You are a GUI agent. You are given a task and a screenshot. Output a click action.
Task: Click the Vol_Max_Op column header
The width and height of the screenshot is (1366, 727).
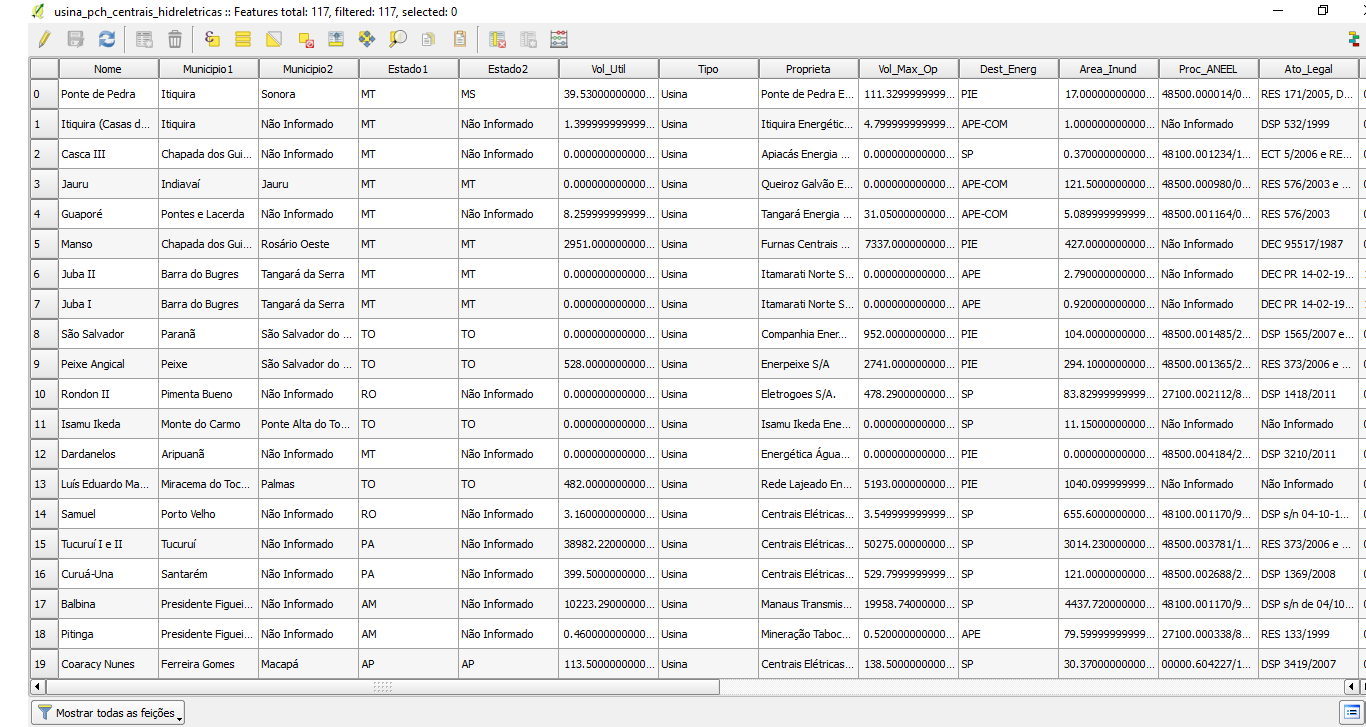tap(908, 69)
